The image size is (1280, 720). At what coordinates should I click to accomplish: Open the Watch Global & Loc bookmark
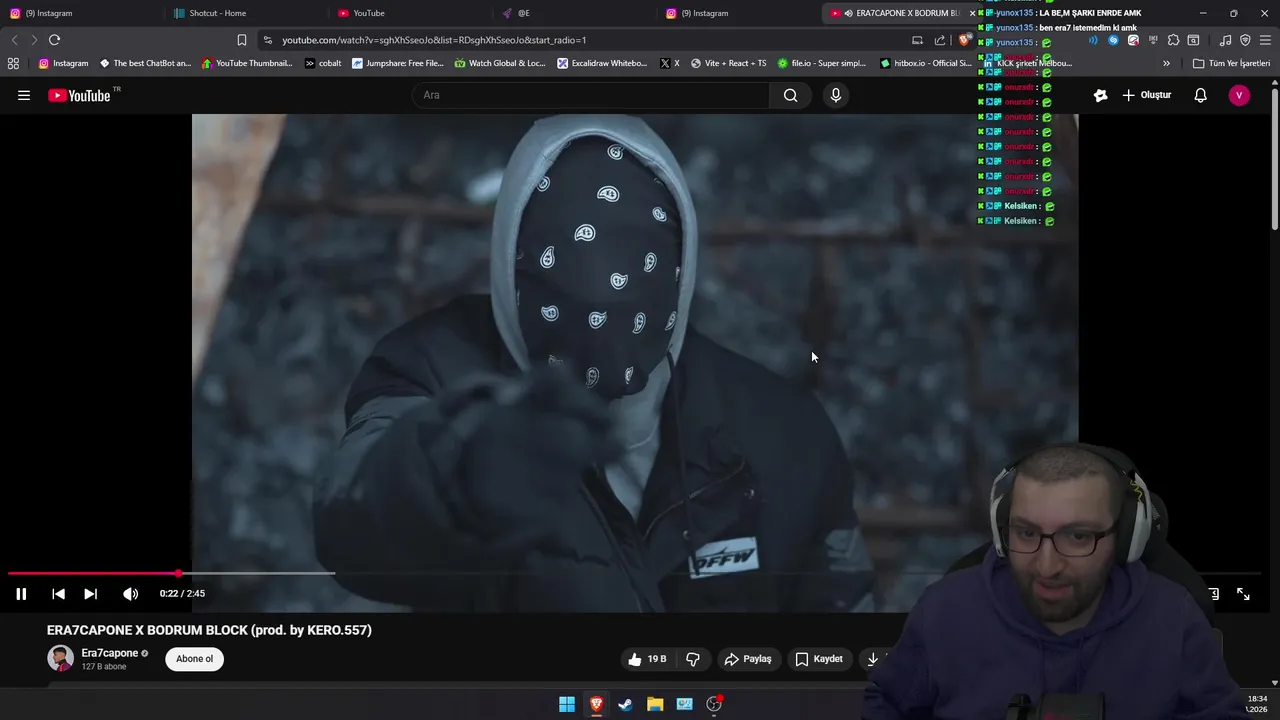click(500, 63)
